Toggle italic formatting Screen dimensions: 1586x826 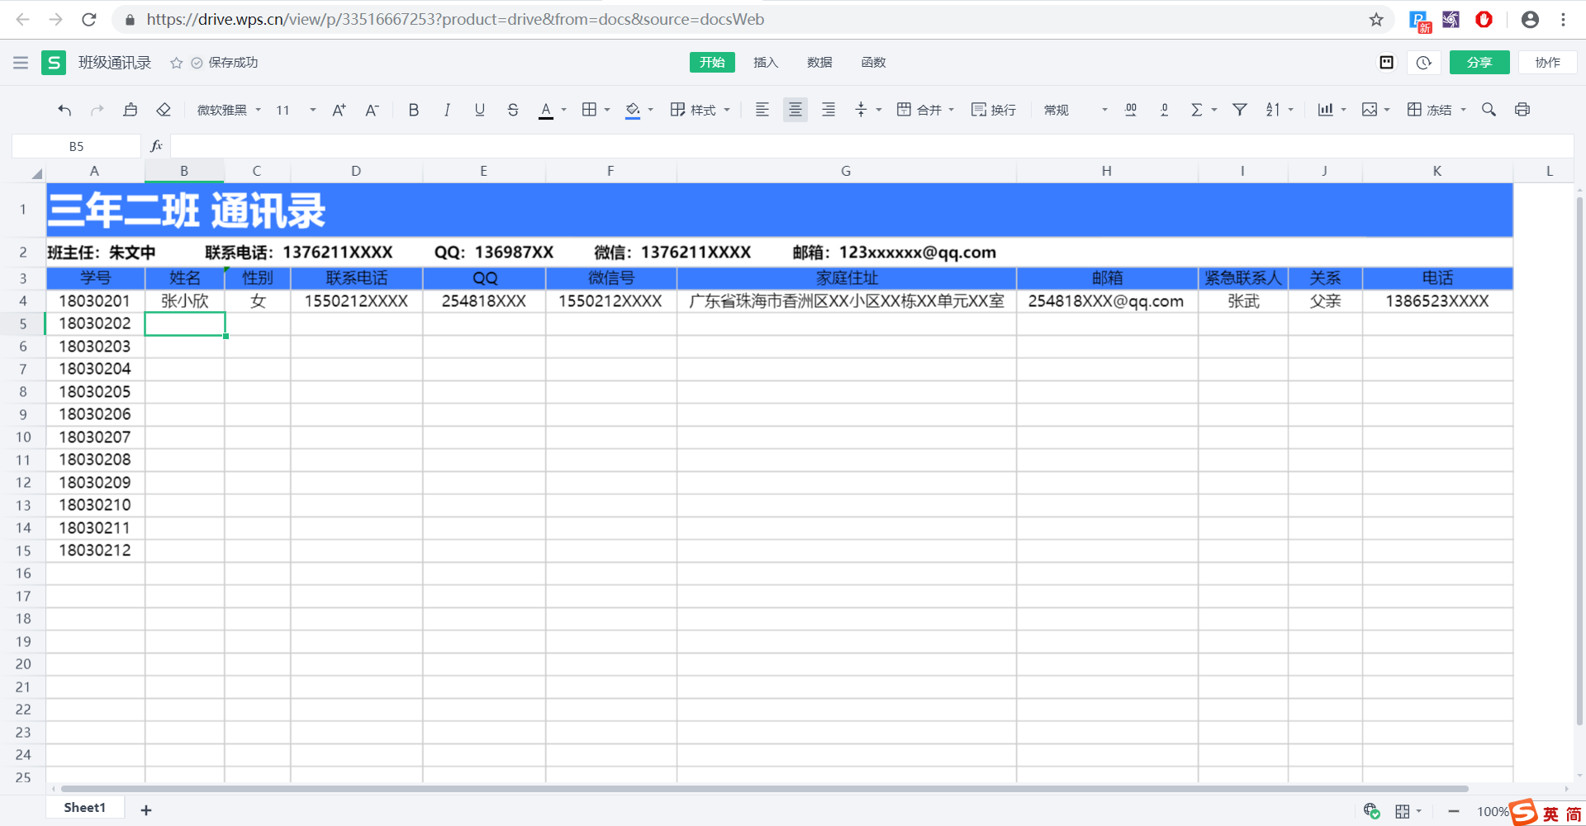[x=447, y=110]
